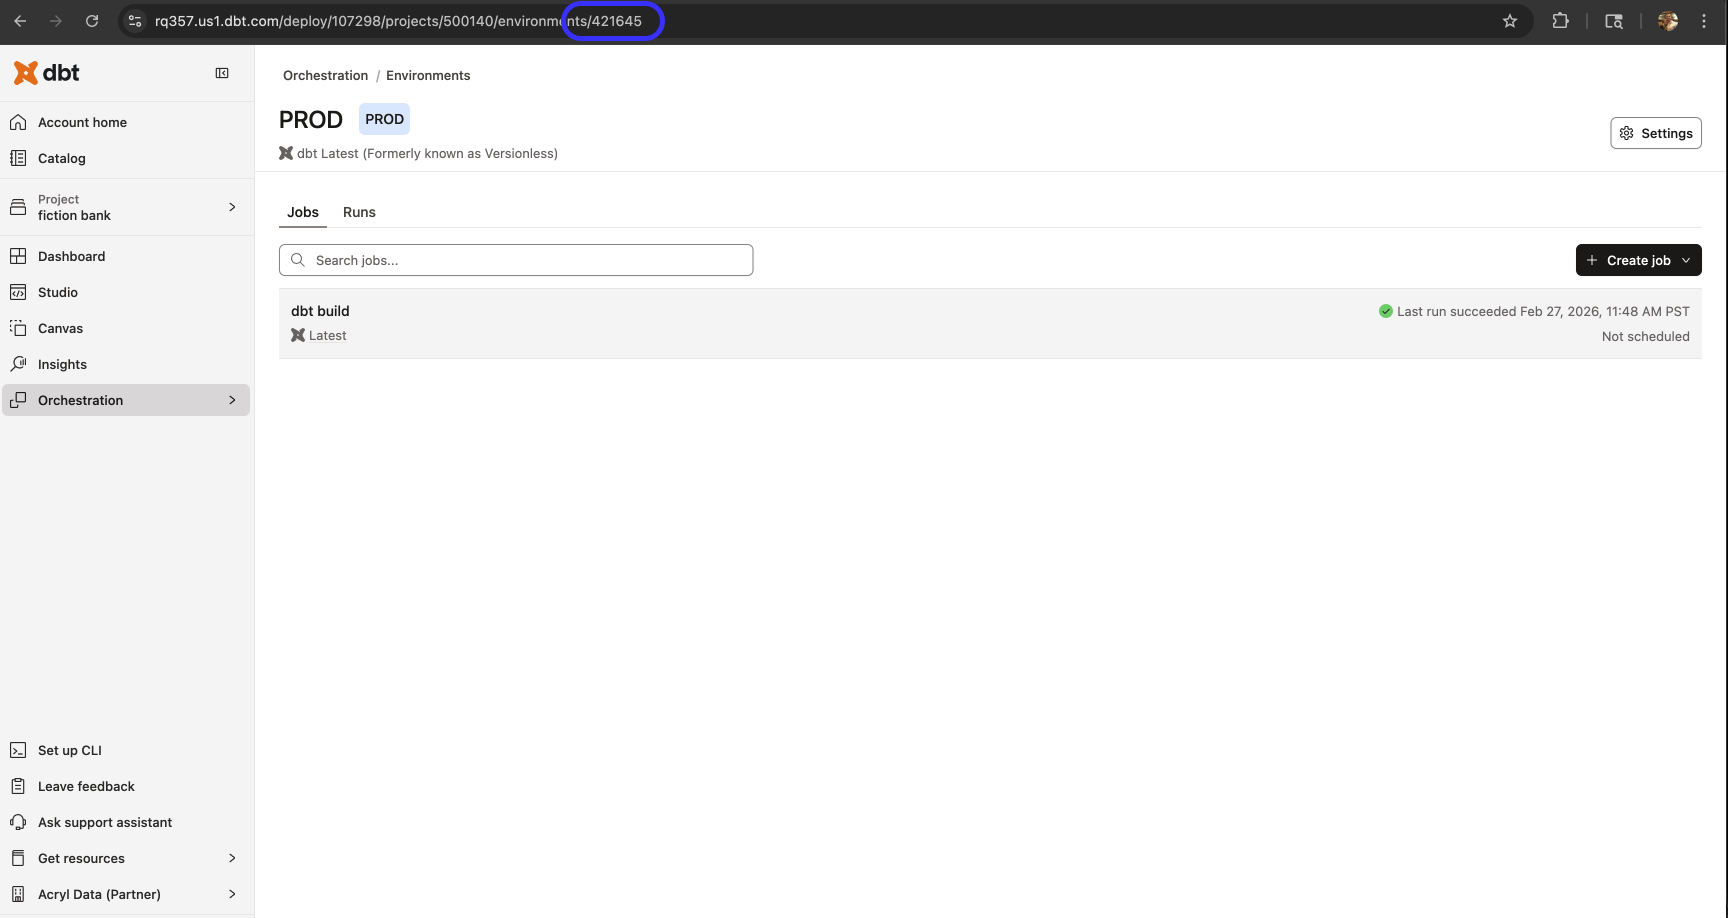Click the Environments breadcrumb link
This screenshot has width=1728, height=918.
tap(428, 75)
